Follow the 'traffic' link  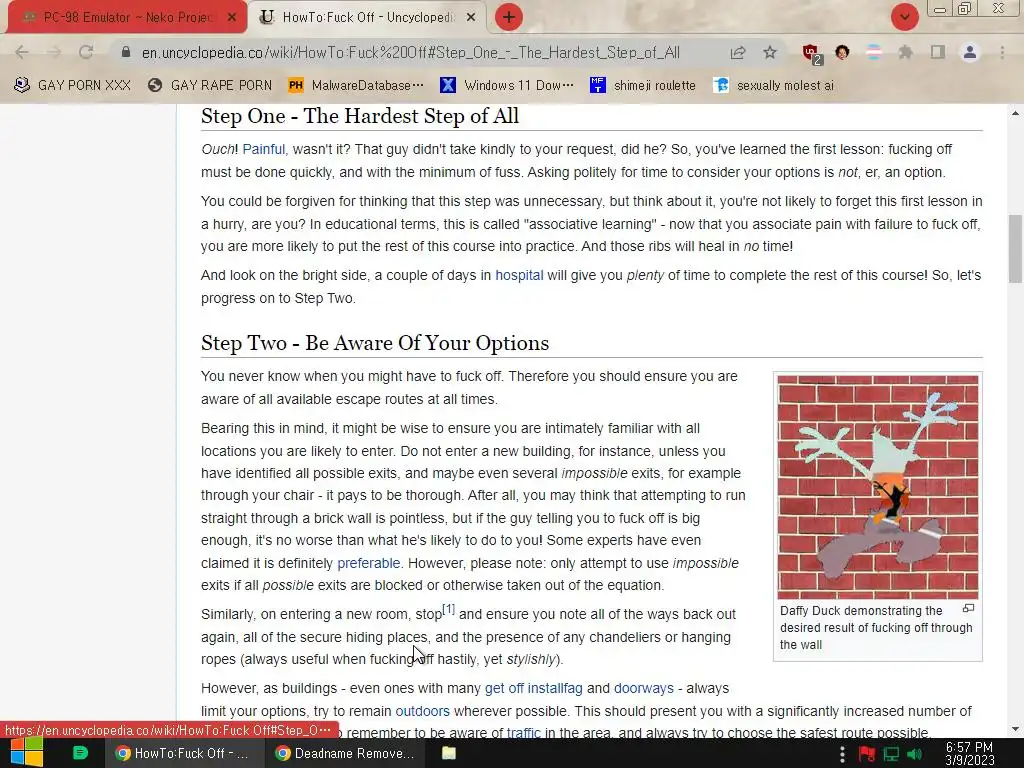pyautogui.click(x=524, y=733)
